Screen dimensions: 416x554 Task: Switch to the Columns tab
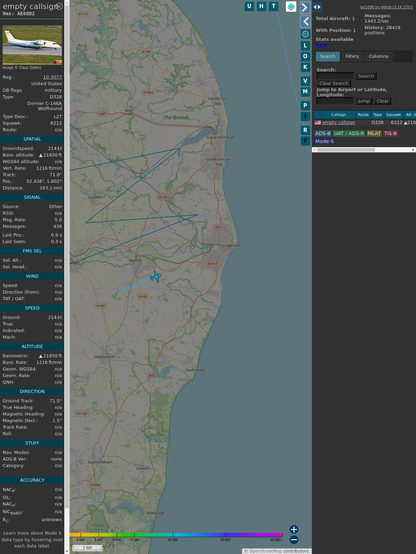point(378,56)
